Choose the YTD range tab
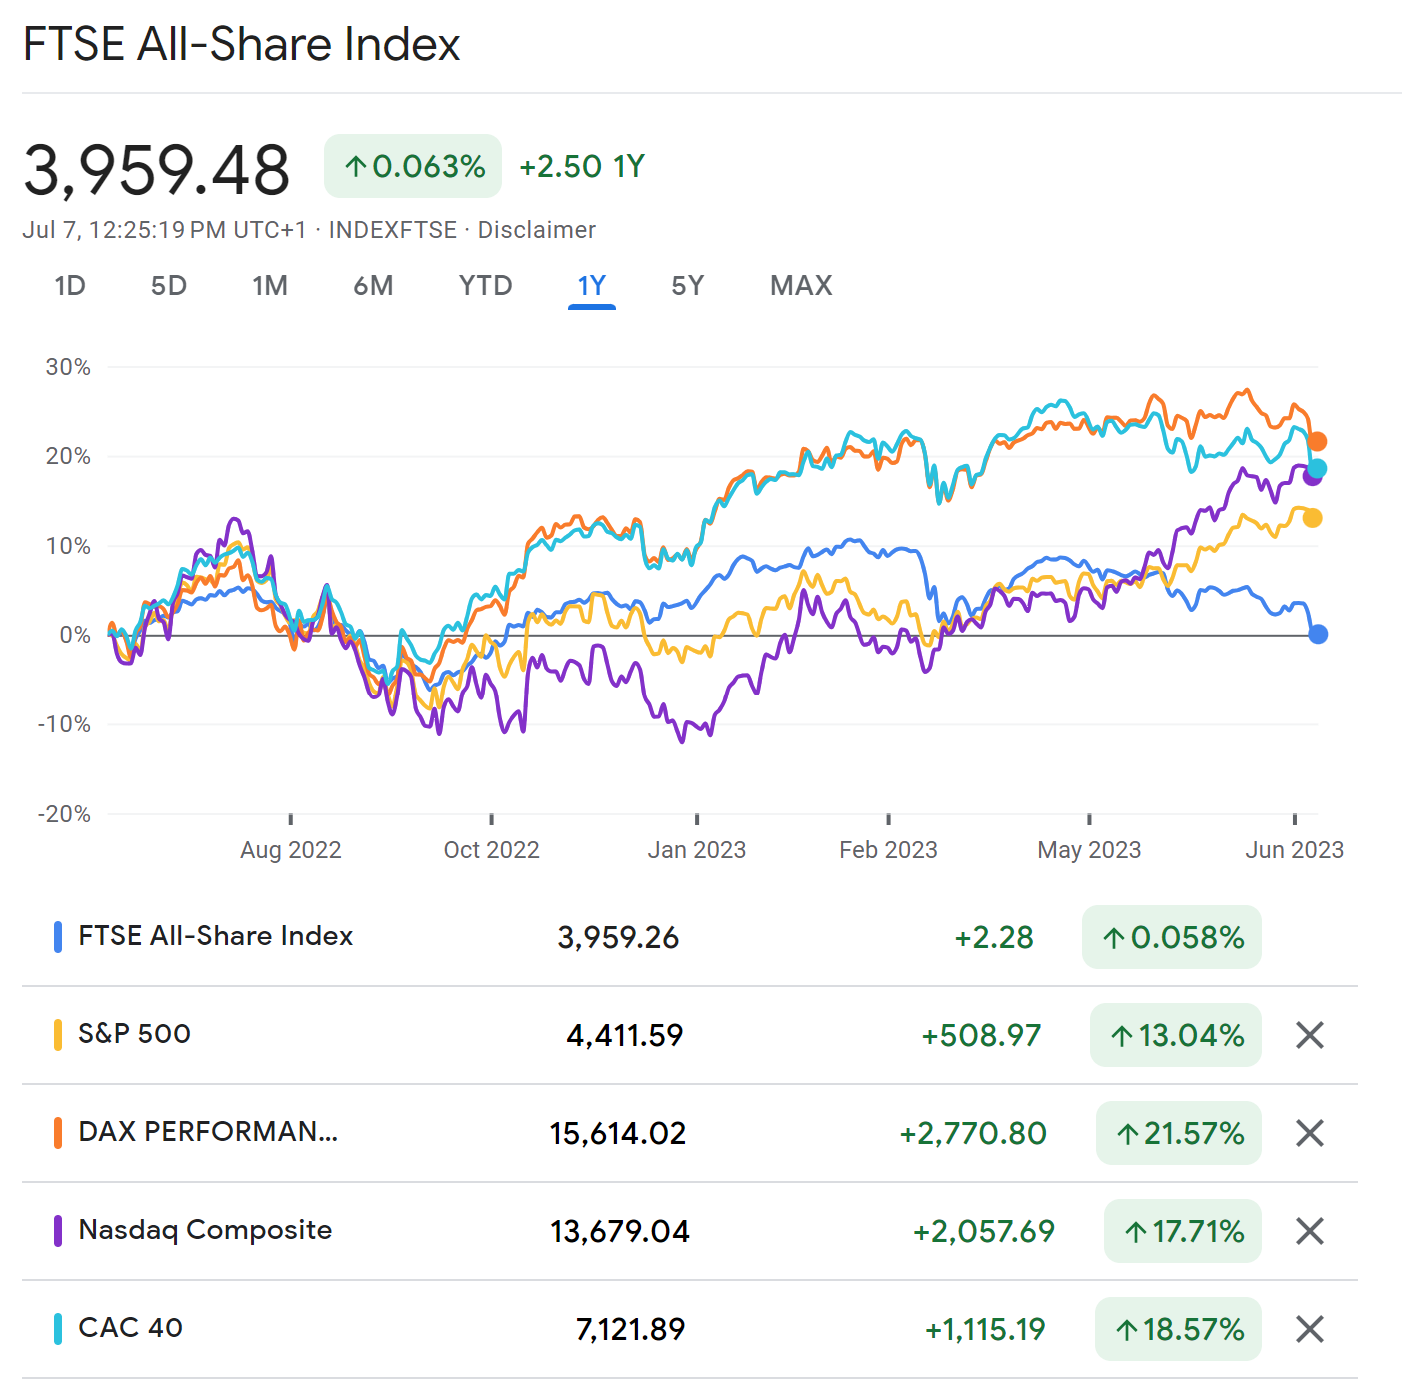 pos(485,286)
